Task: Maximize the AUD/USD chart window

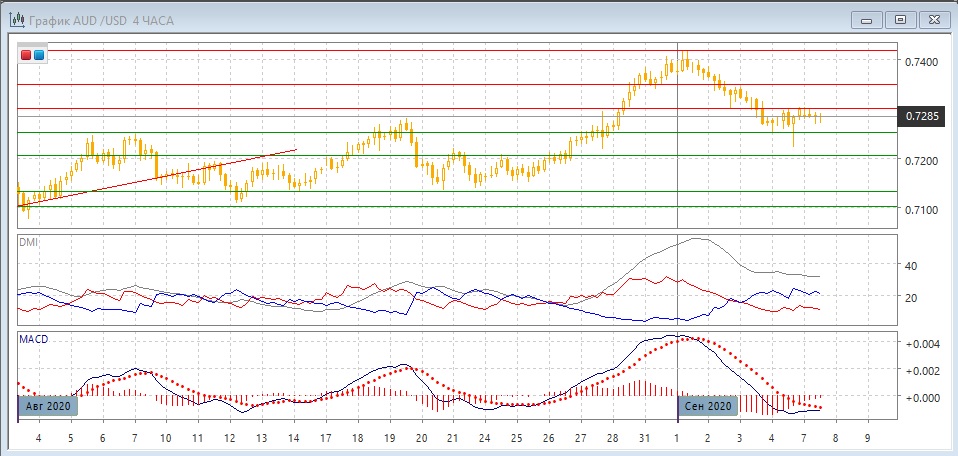Action: pos(901,19)
